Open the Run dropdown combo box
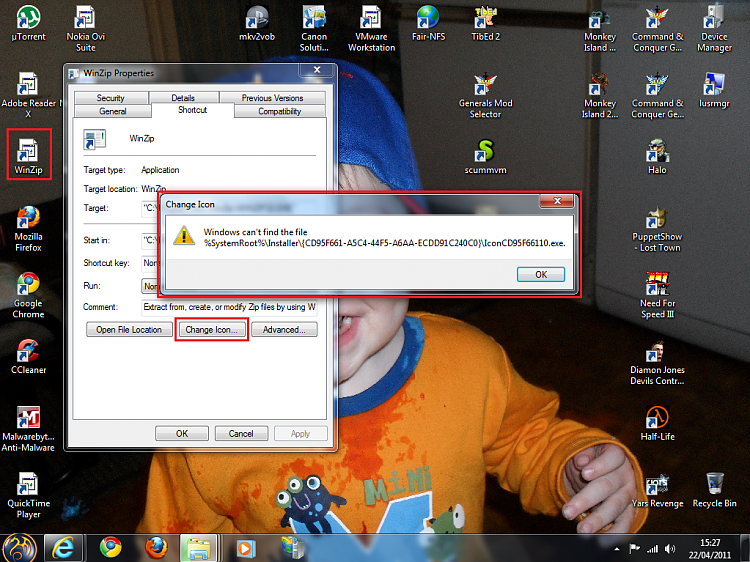This screenshot has width=750, height=562. coord(151,286)
